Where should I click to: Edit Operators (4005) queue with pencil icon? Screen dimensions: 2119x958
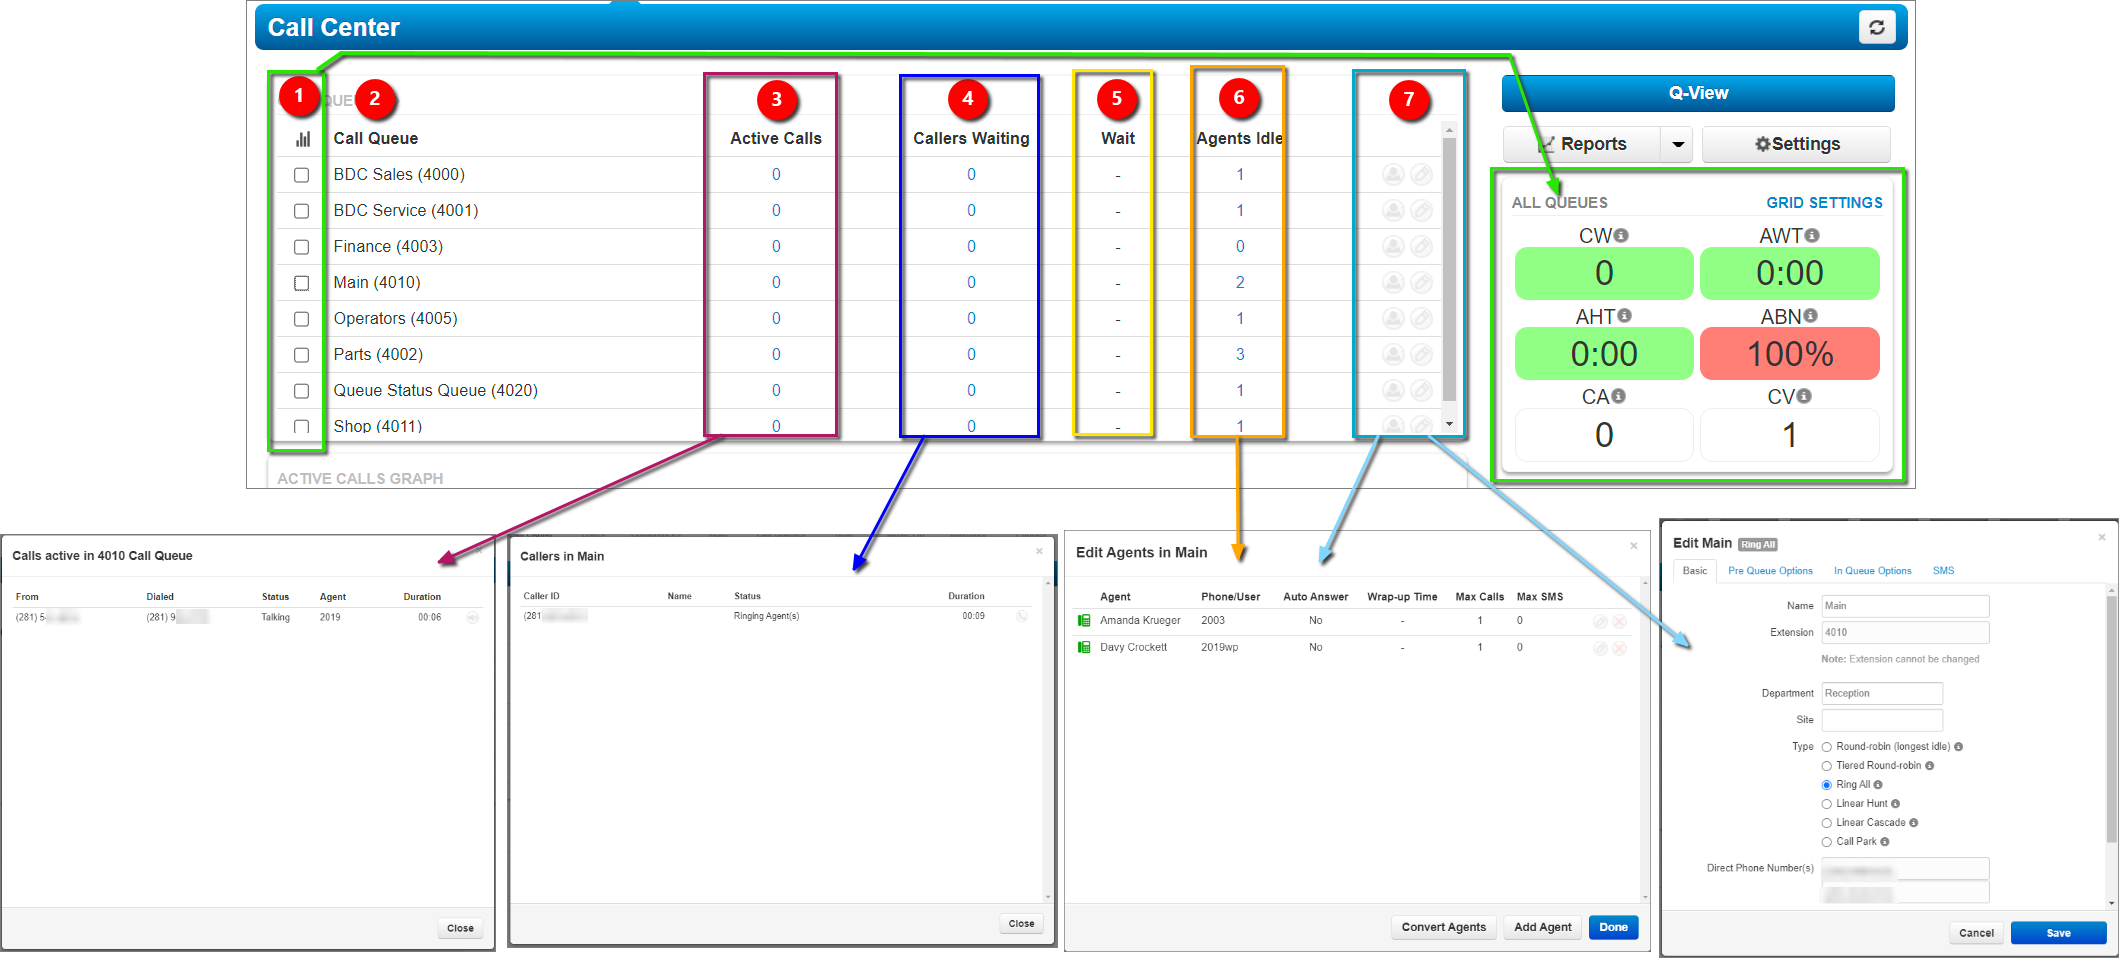tap(1421, 319)
